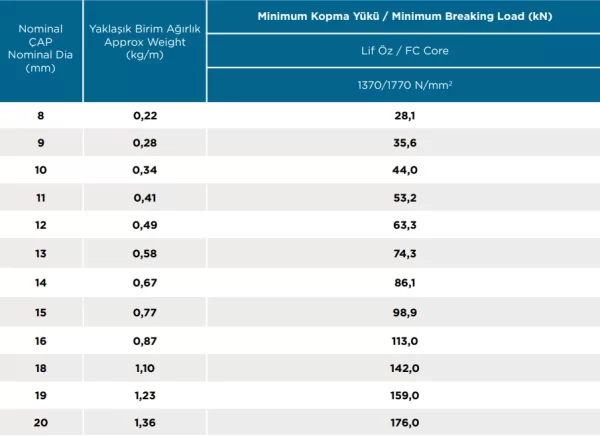
Task: Click breaking load value 98,9
Action: [x=405, y=312]
